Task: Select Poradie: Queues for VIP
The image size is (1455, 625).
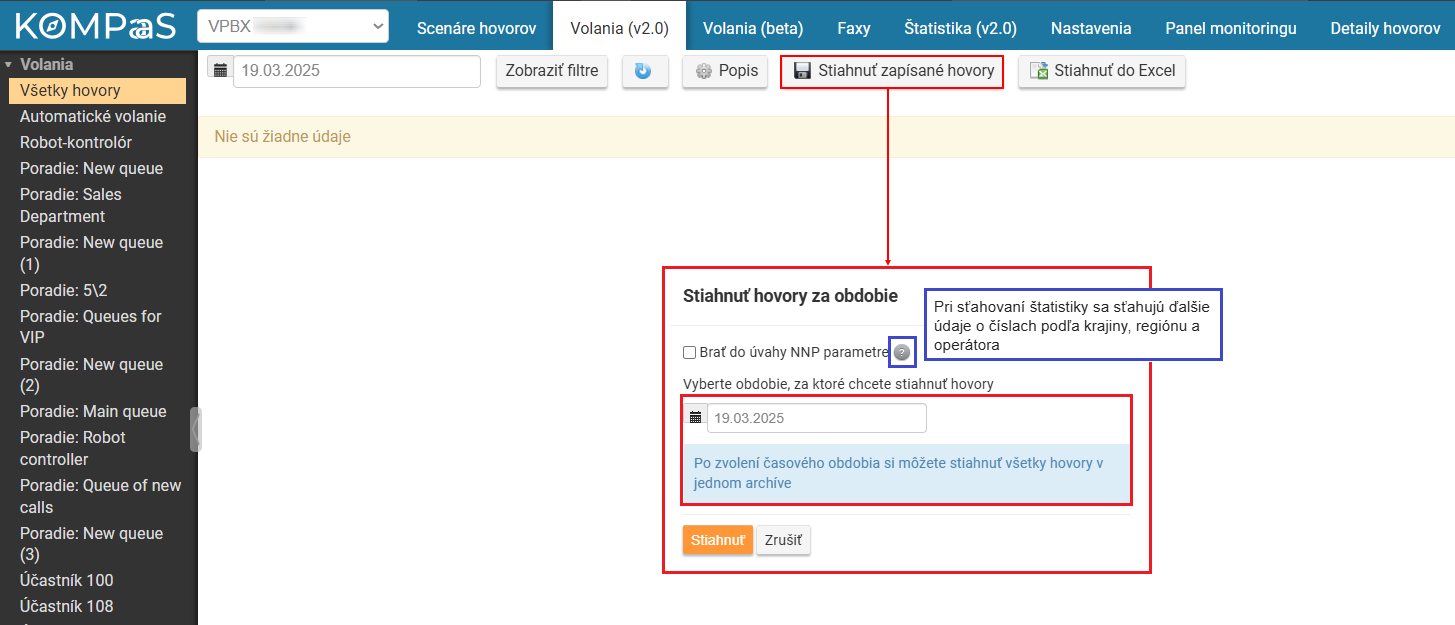Action: point(91,327)
